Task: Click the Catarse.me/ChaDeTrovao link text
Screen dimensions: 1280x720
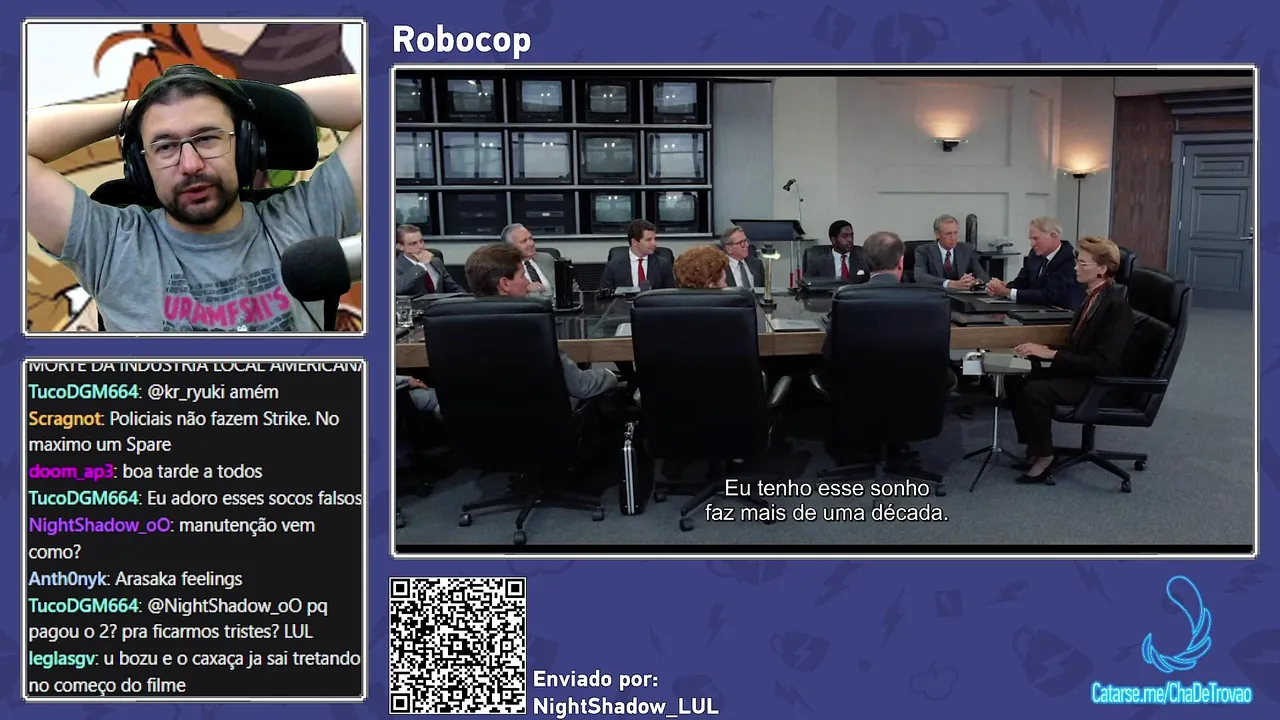Action: click(x=1171, y=693)
